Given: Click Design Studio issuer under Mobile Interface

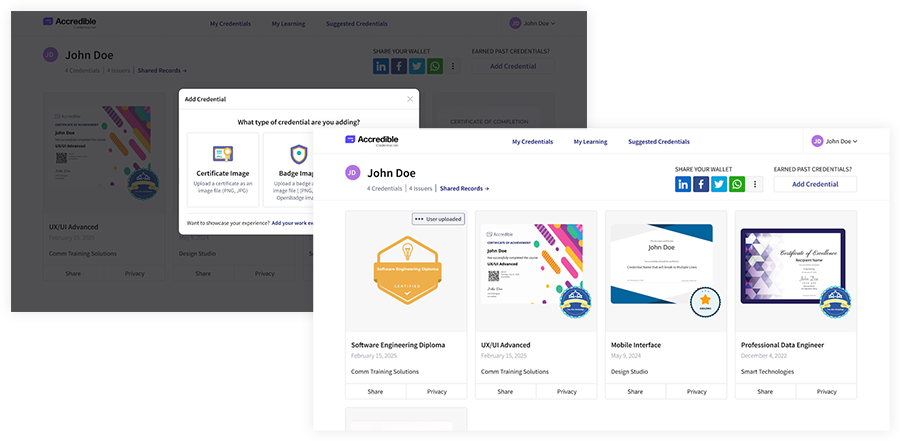Looking at the screenshot, I should (629, 372).
